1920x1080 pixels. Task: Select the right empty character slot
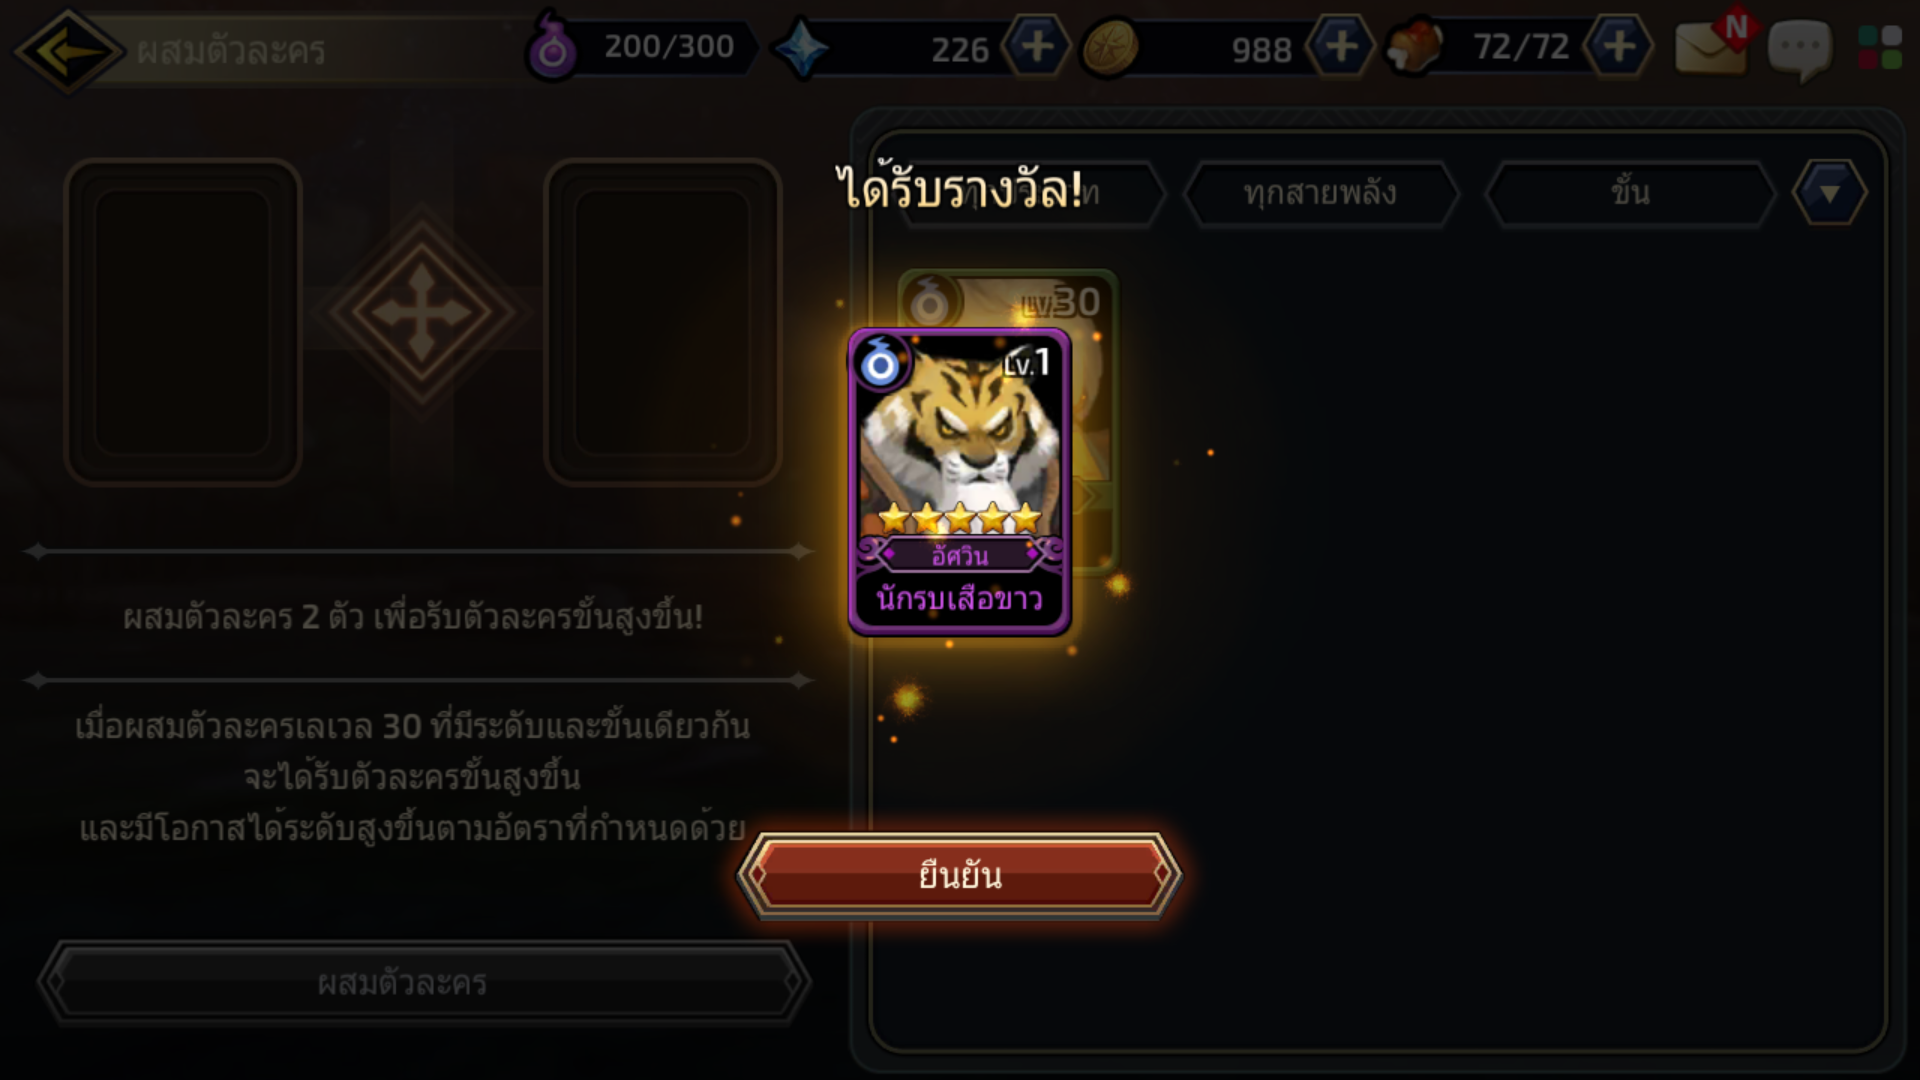coord(663,322)
